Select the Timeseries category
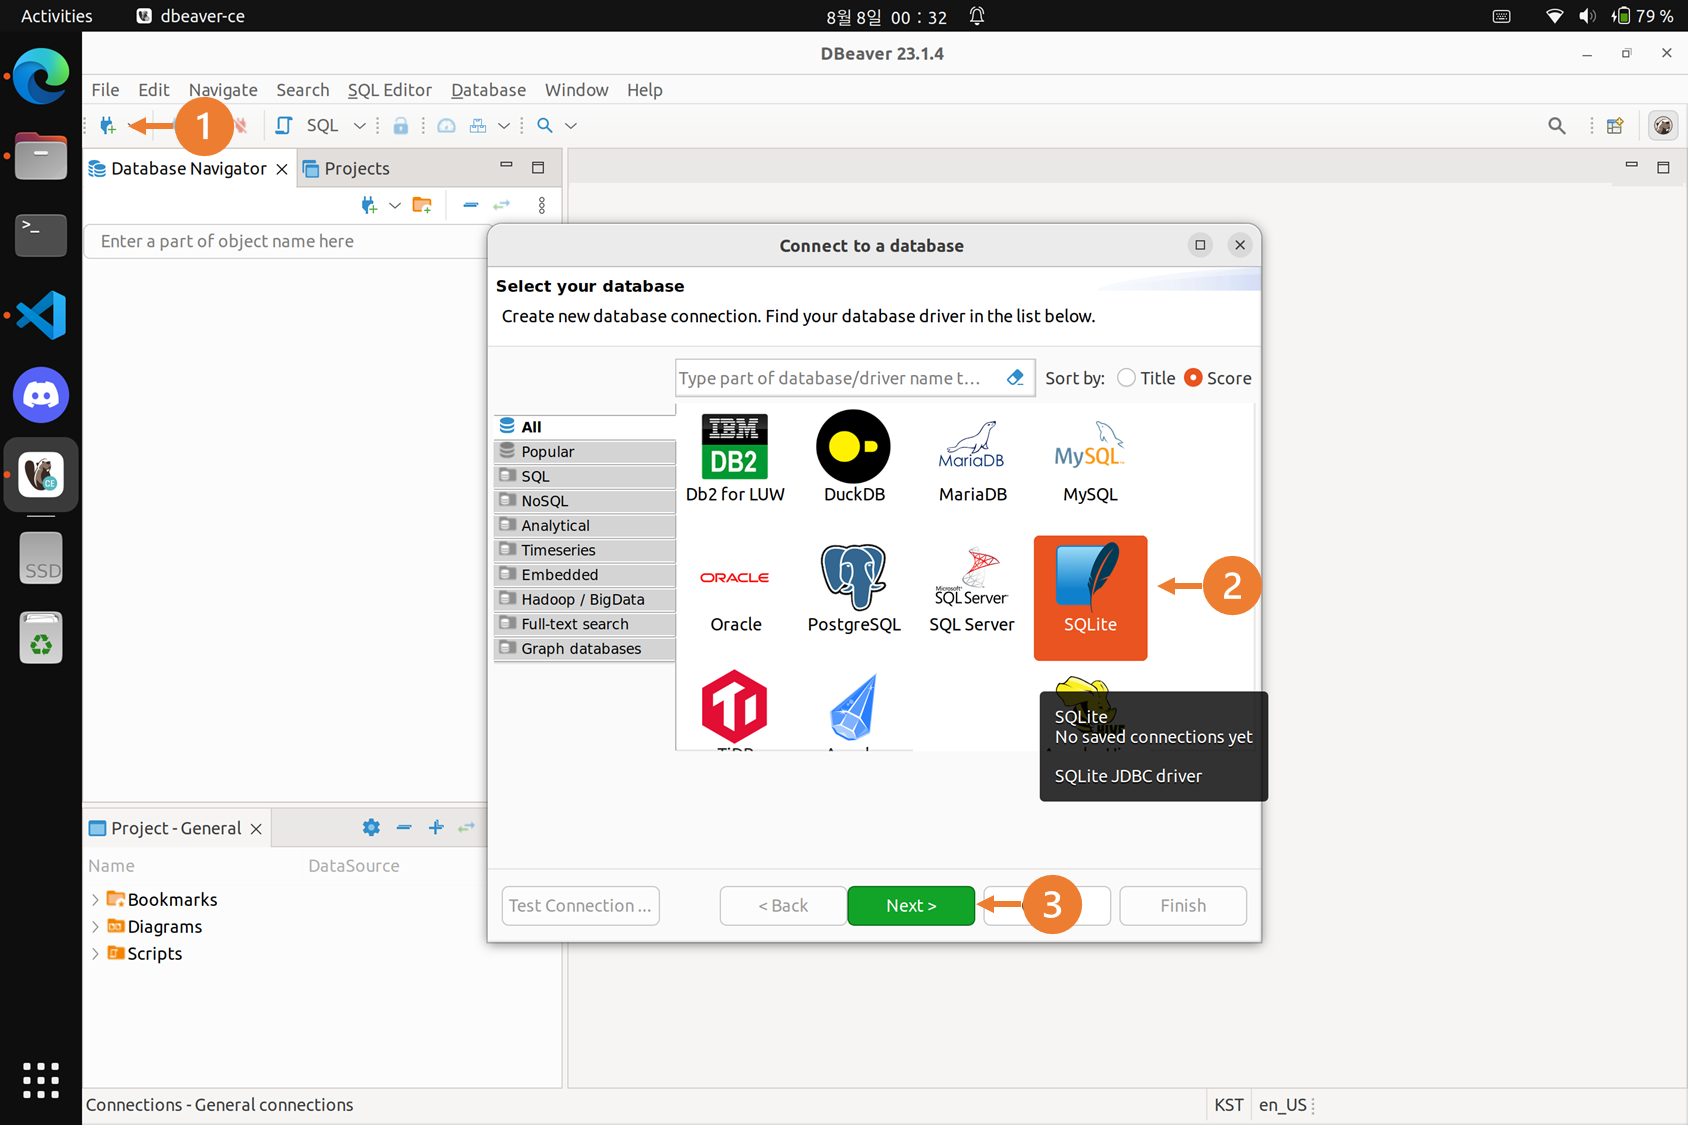The width and height of the screenshot is (1688, 1125). (x=585, y=550)
